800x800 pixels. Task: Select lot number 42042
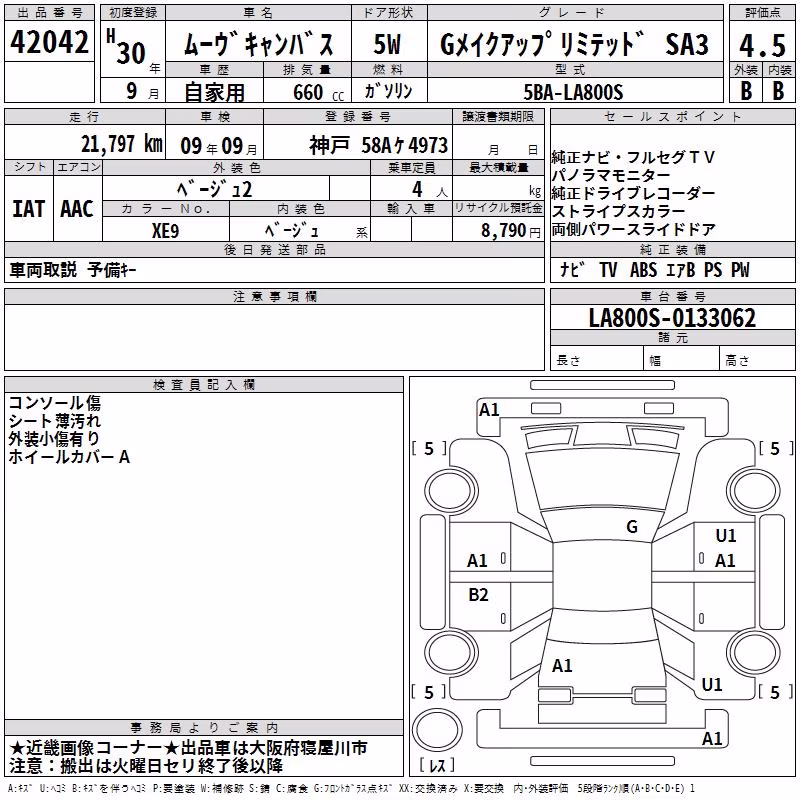(49, 42)
